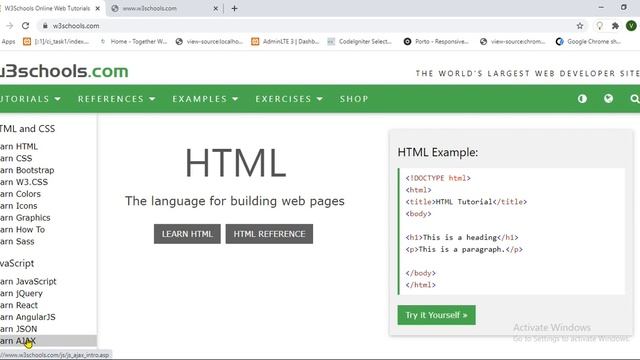This screenshot has height=360, width=640.
Task: Open the view-source:localho... bookmark
Action: coord(209,42)
